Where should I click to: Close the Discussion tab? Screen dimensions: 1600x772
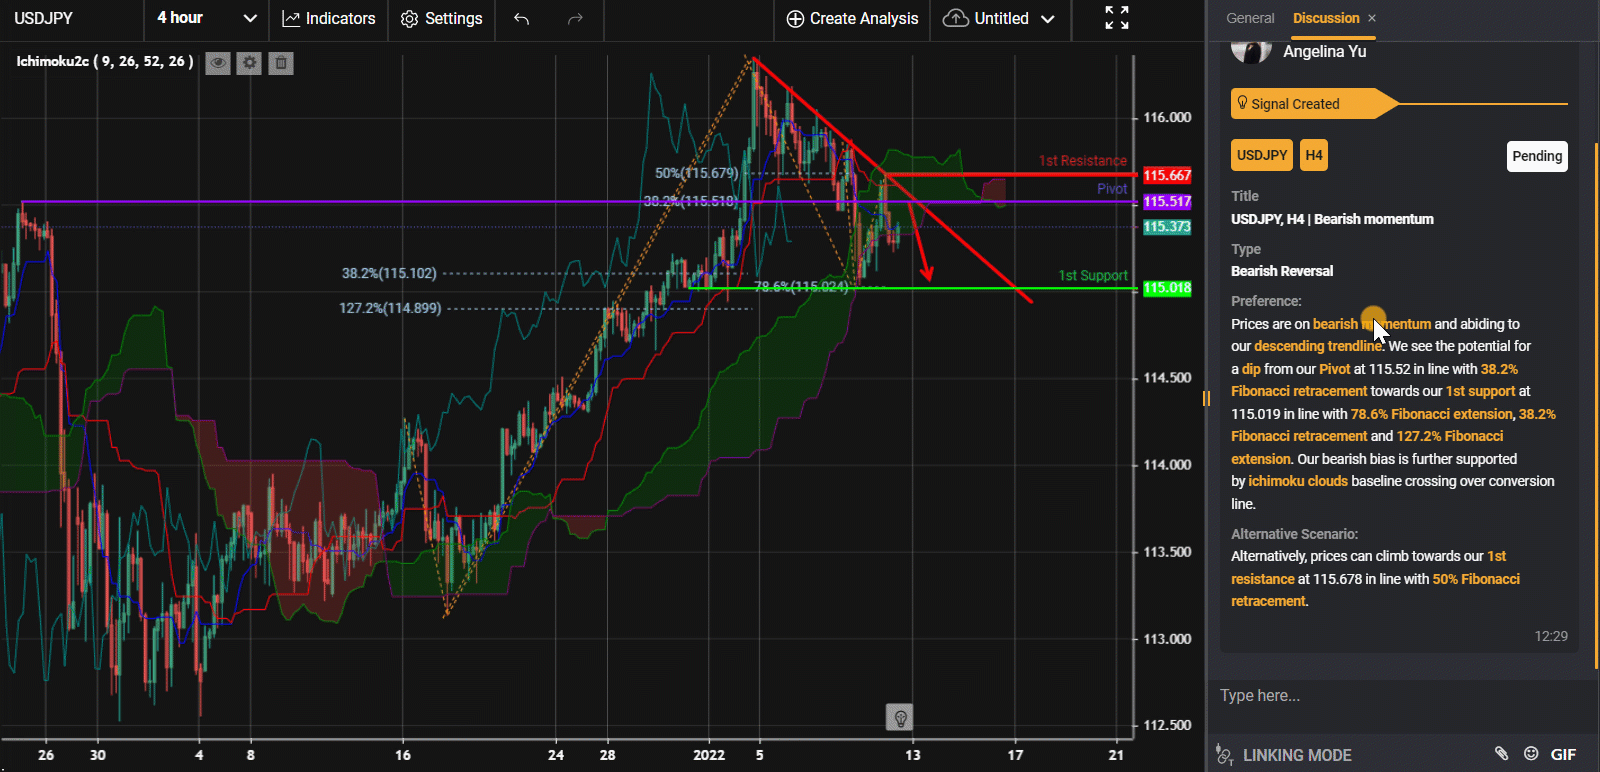tap(1372, 18)
